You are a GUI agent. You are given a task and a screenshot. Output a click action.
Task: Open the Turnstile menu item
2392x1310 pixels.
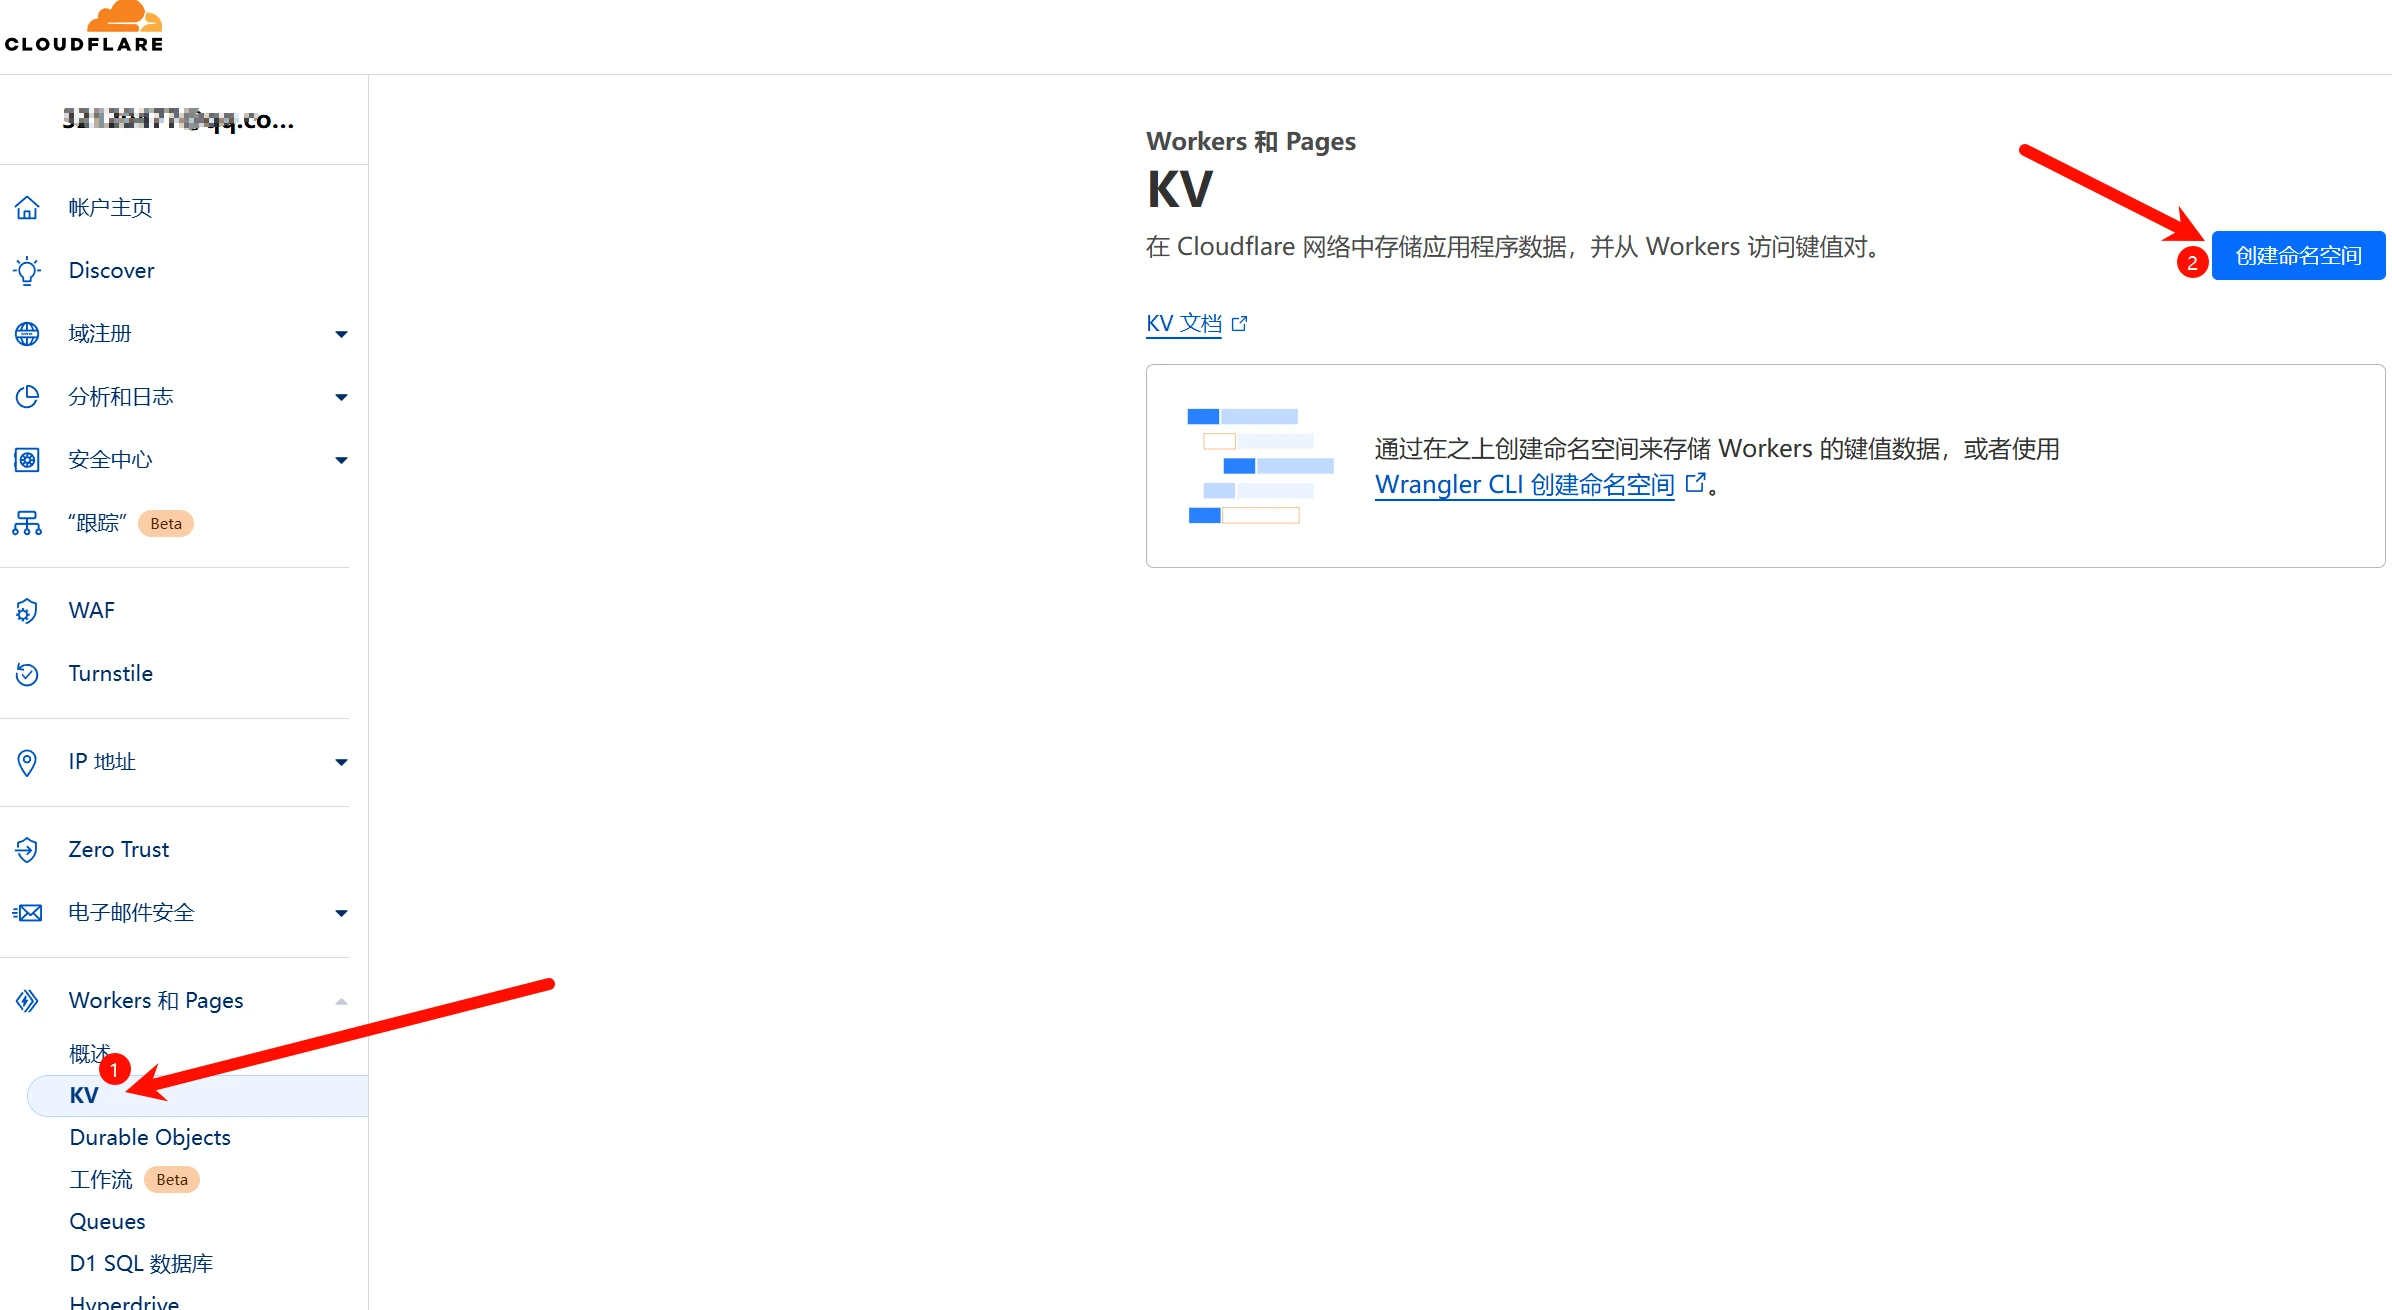[111, 674]
